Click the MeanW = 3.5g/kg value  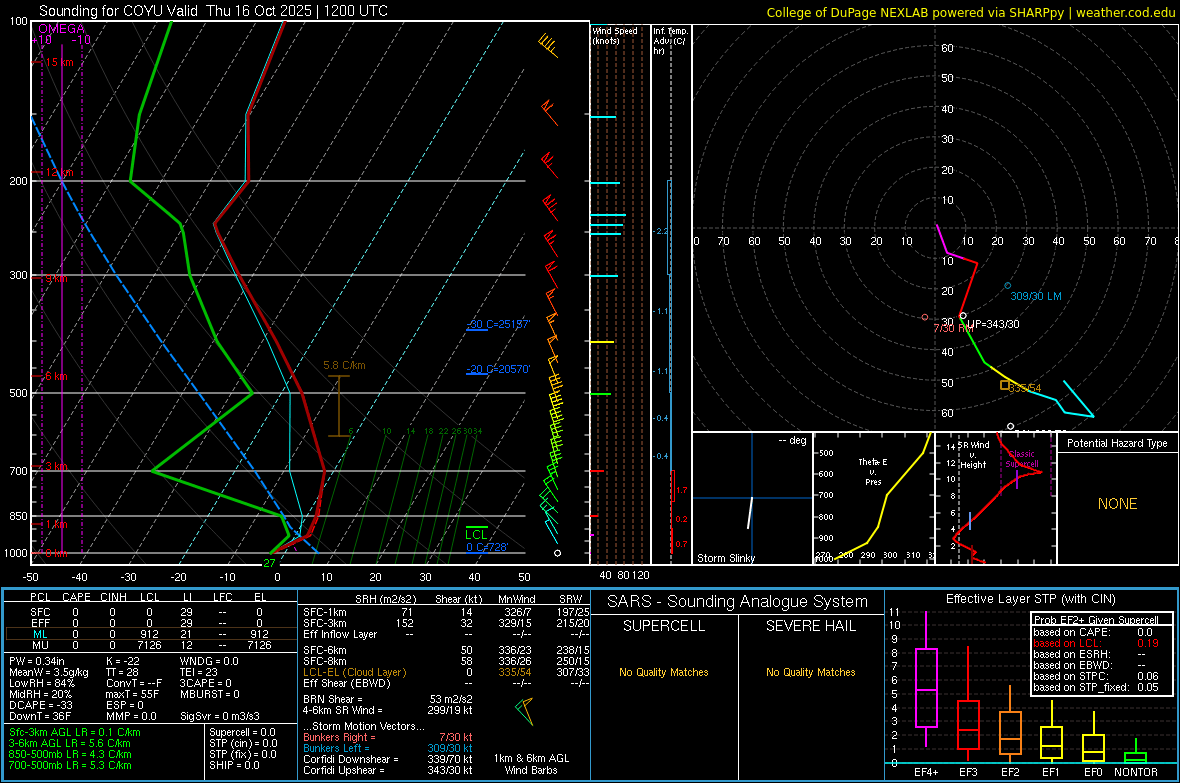click(x=49, y=672)
